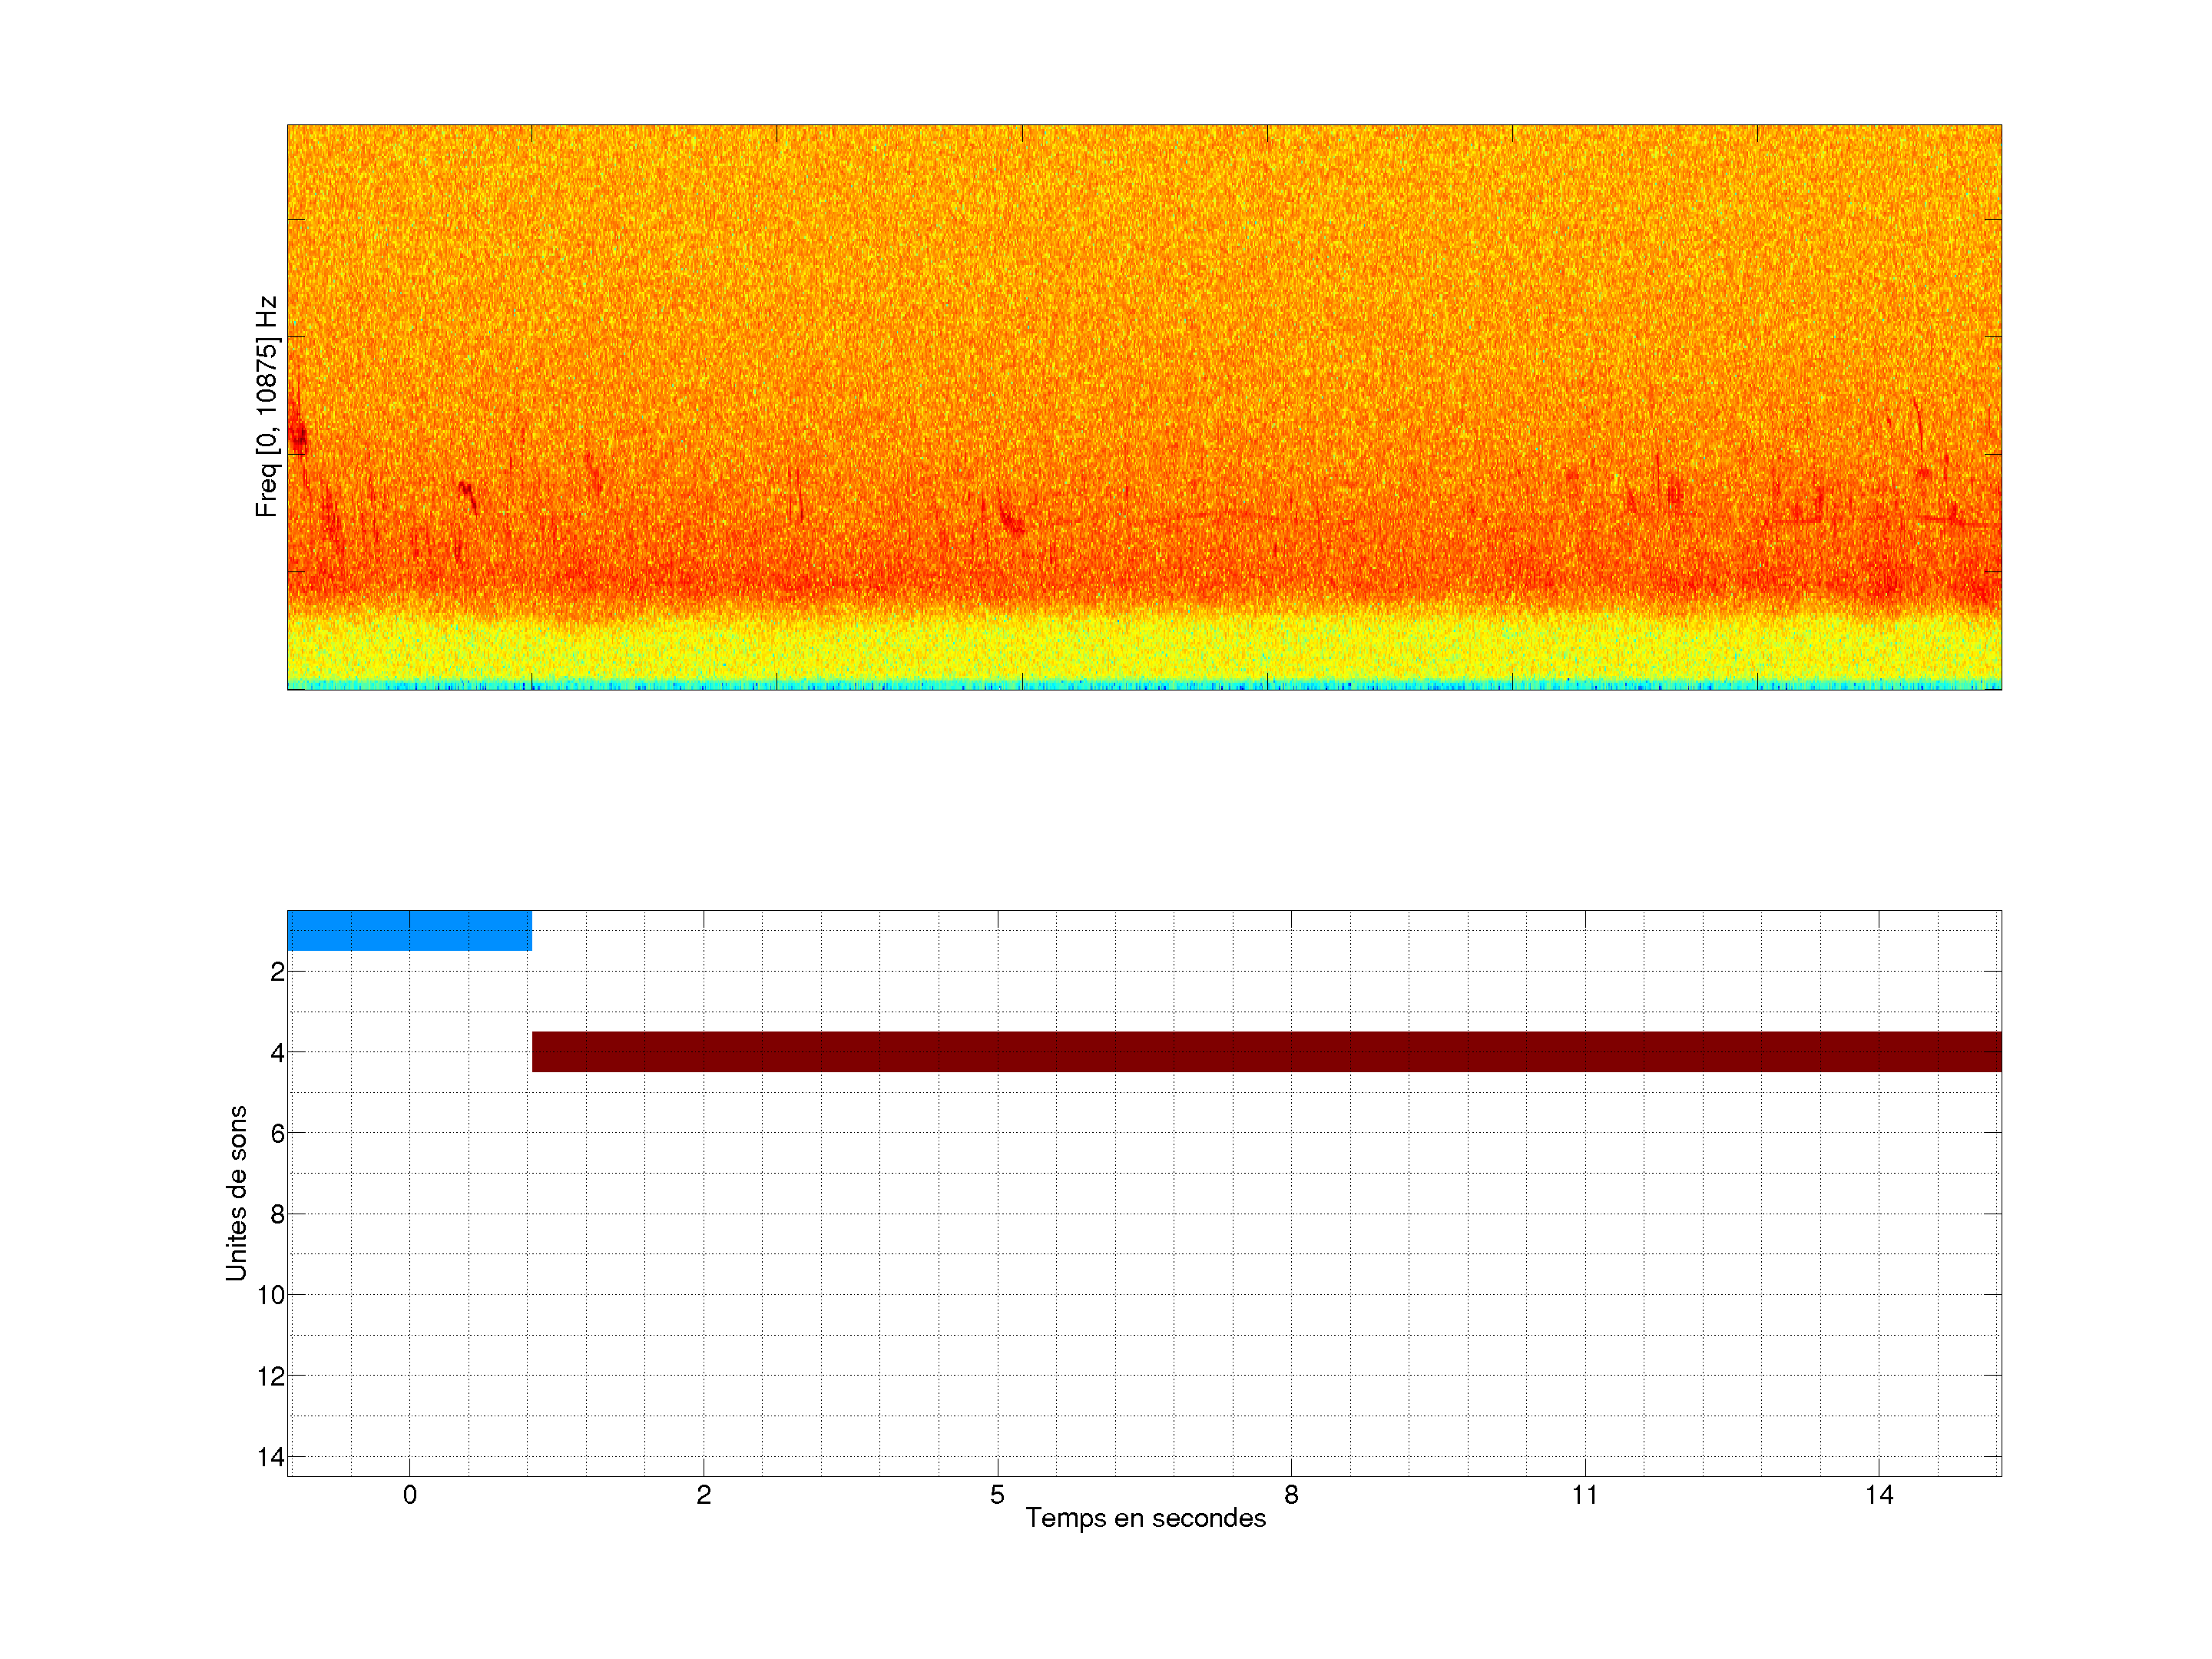The image size is (2212, 1659).
Task: Click the 'Unites de sons' axis label
Action: pos(237,1193)
